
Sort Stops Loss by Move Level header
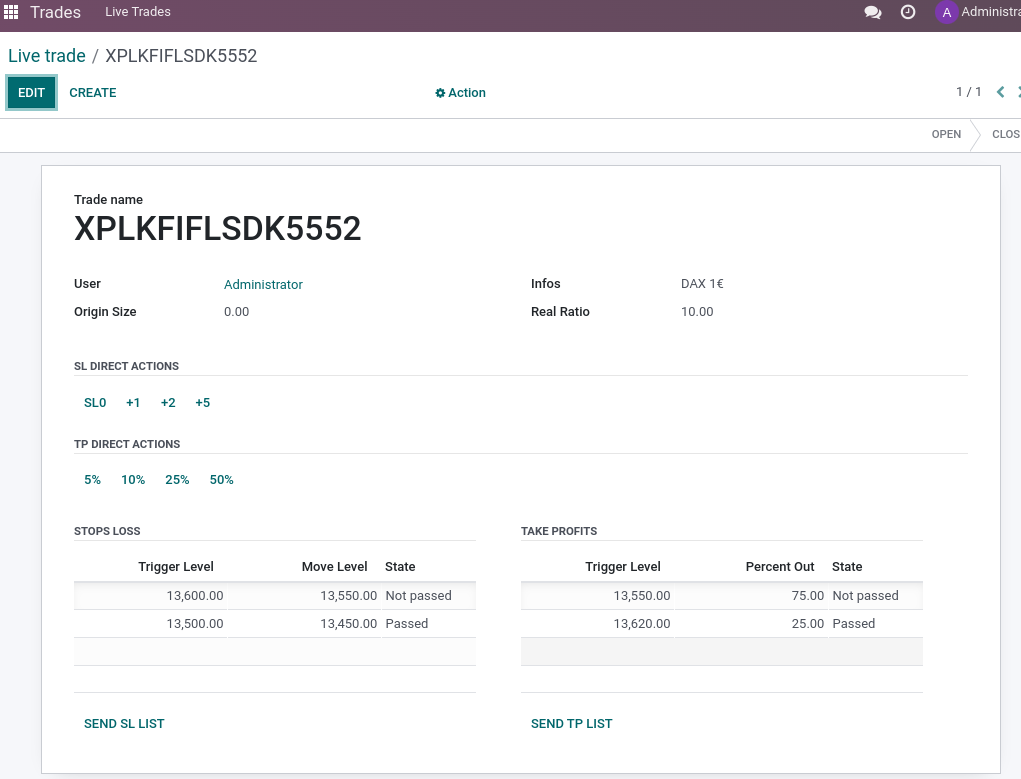[334, 567]
